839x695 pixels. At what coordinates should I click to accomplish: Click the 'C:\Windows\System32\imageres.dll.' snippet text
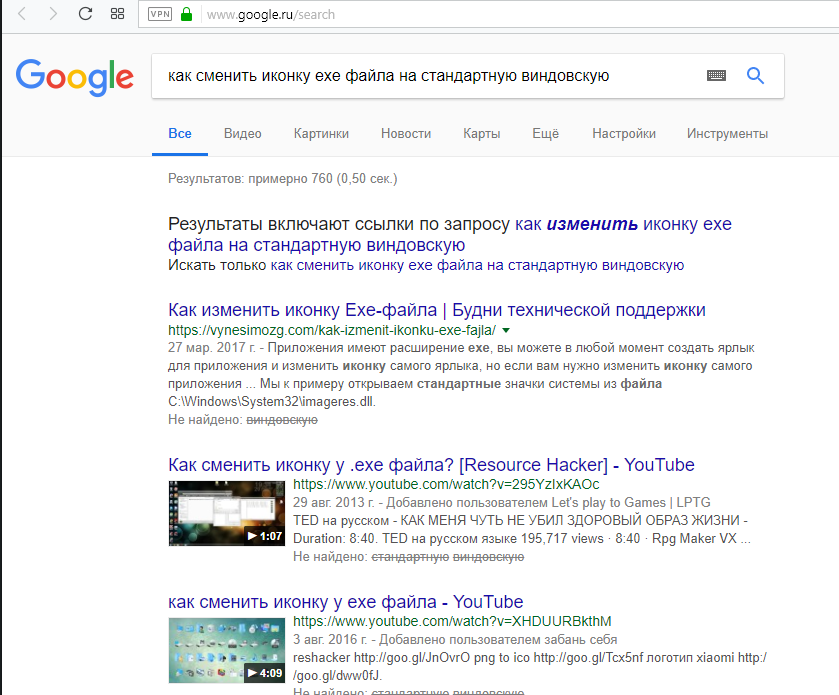pos(272,402)
